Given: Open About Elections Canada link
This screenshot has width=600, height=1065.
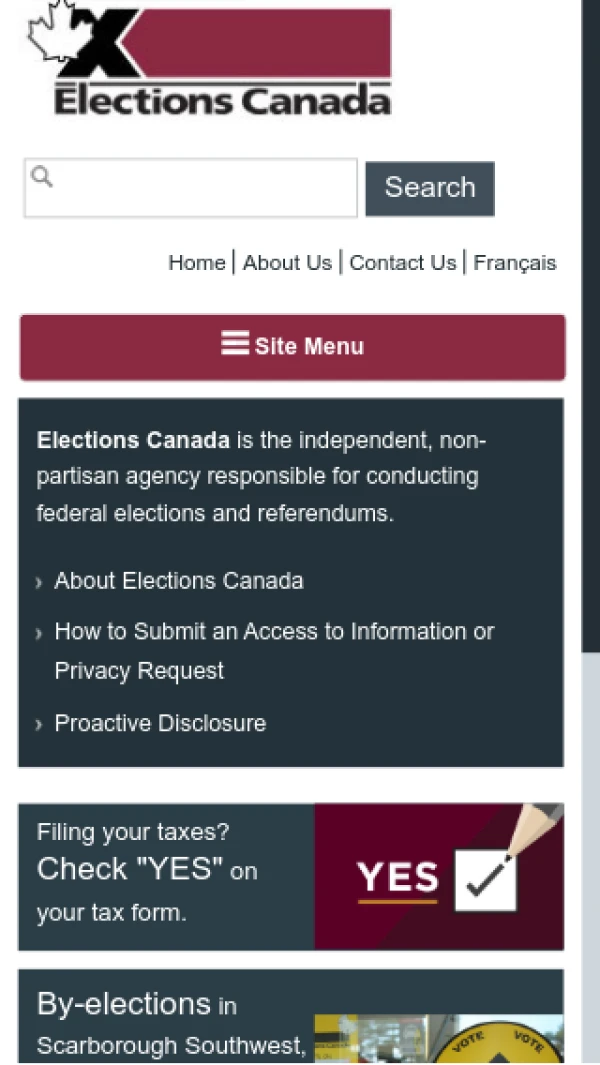Looking at the screenshot, I should point(179,581).
